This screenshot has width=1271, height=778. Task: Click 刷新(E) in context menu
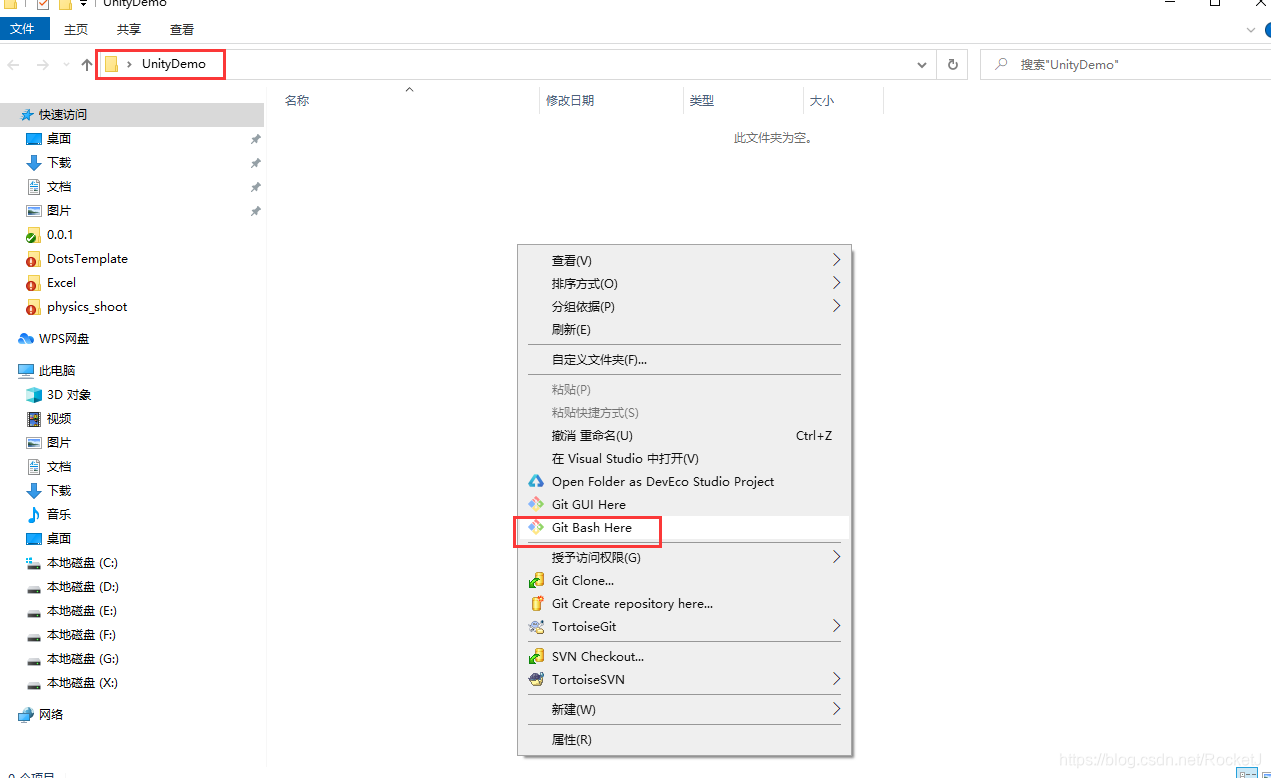point(571,329)
